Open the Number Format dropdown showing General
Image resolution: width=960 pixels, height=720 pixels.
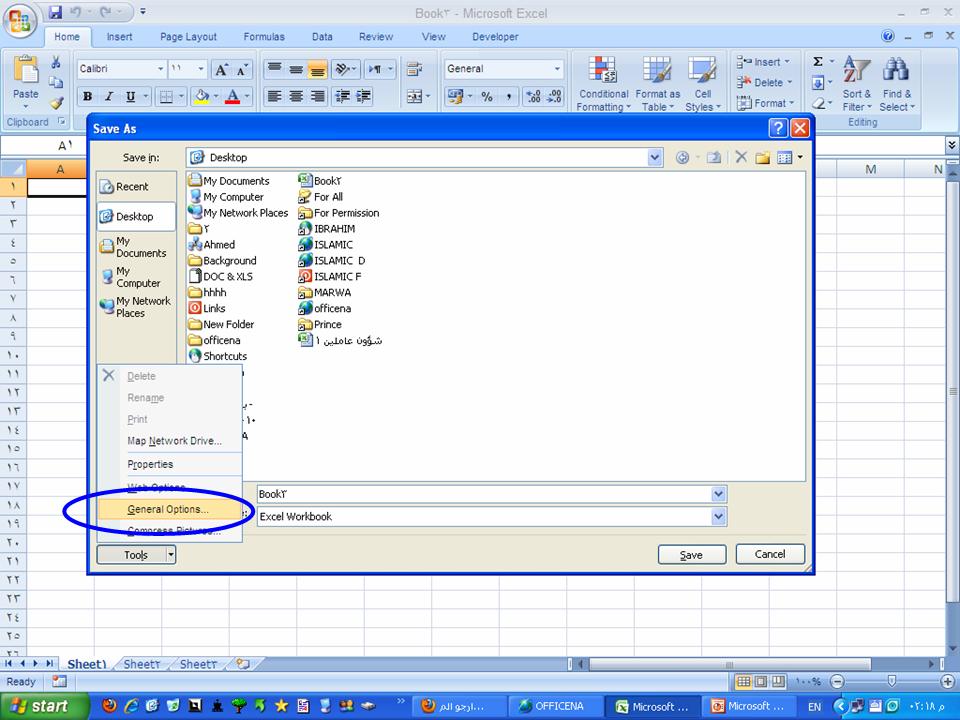tap(557, 69)
